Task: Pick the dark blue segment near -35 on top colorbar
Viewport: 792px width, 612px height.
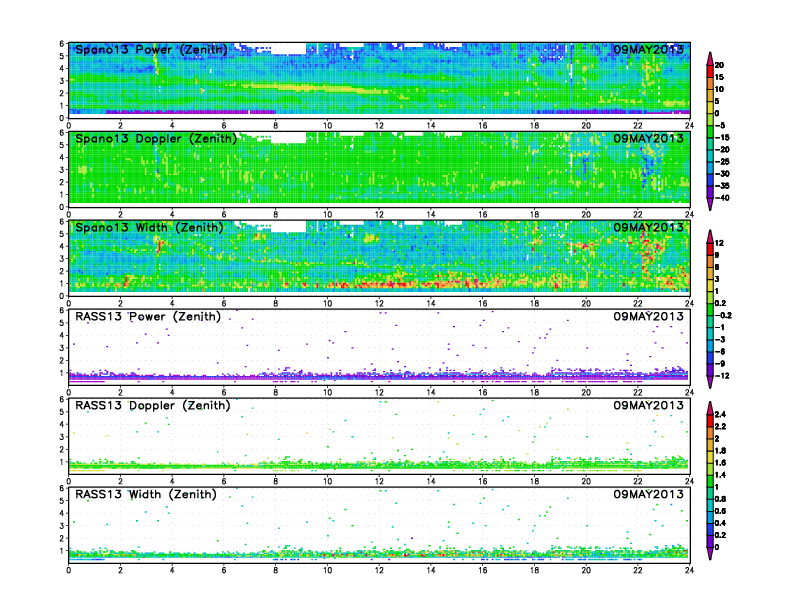Action: click(710, 180)
